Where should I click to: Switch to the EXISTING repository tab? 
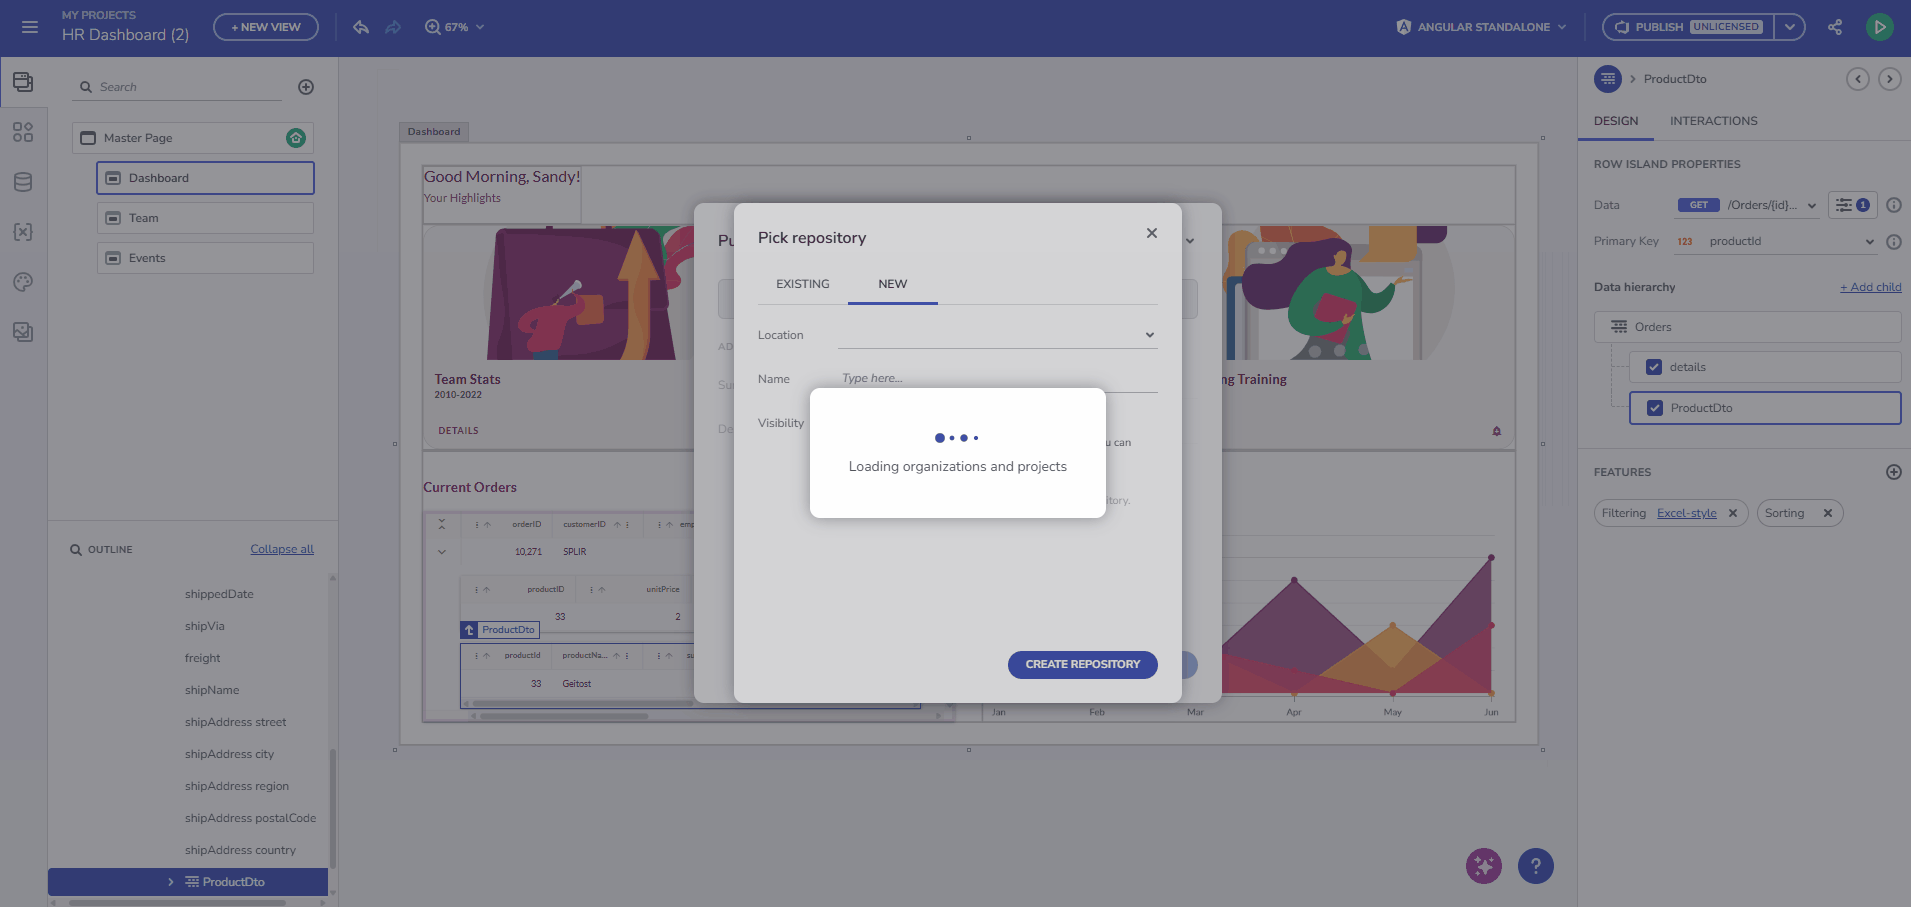[801, 283]
